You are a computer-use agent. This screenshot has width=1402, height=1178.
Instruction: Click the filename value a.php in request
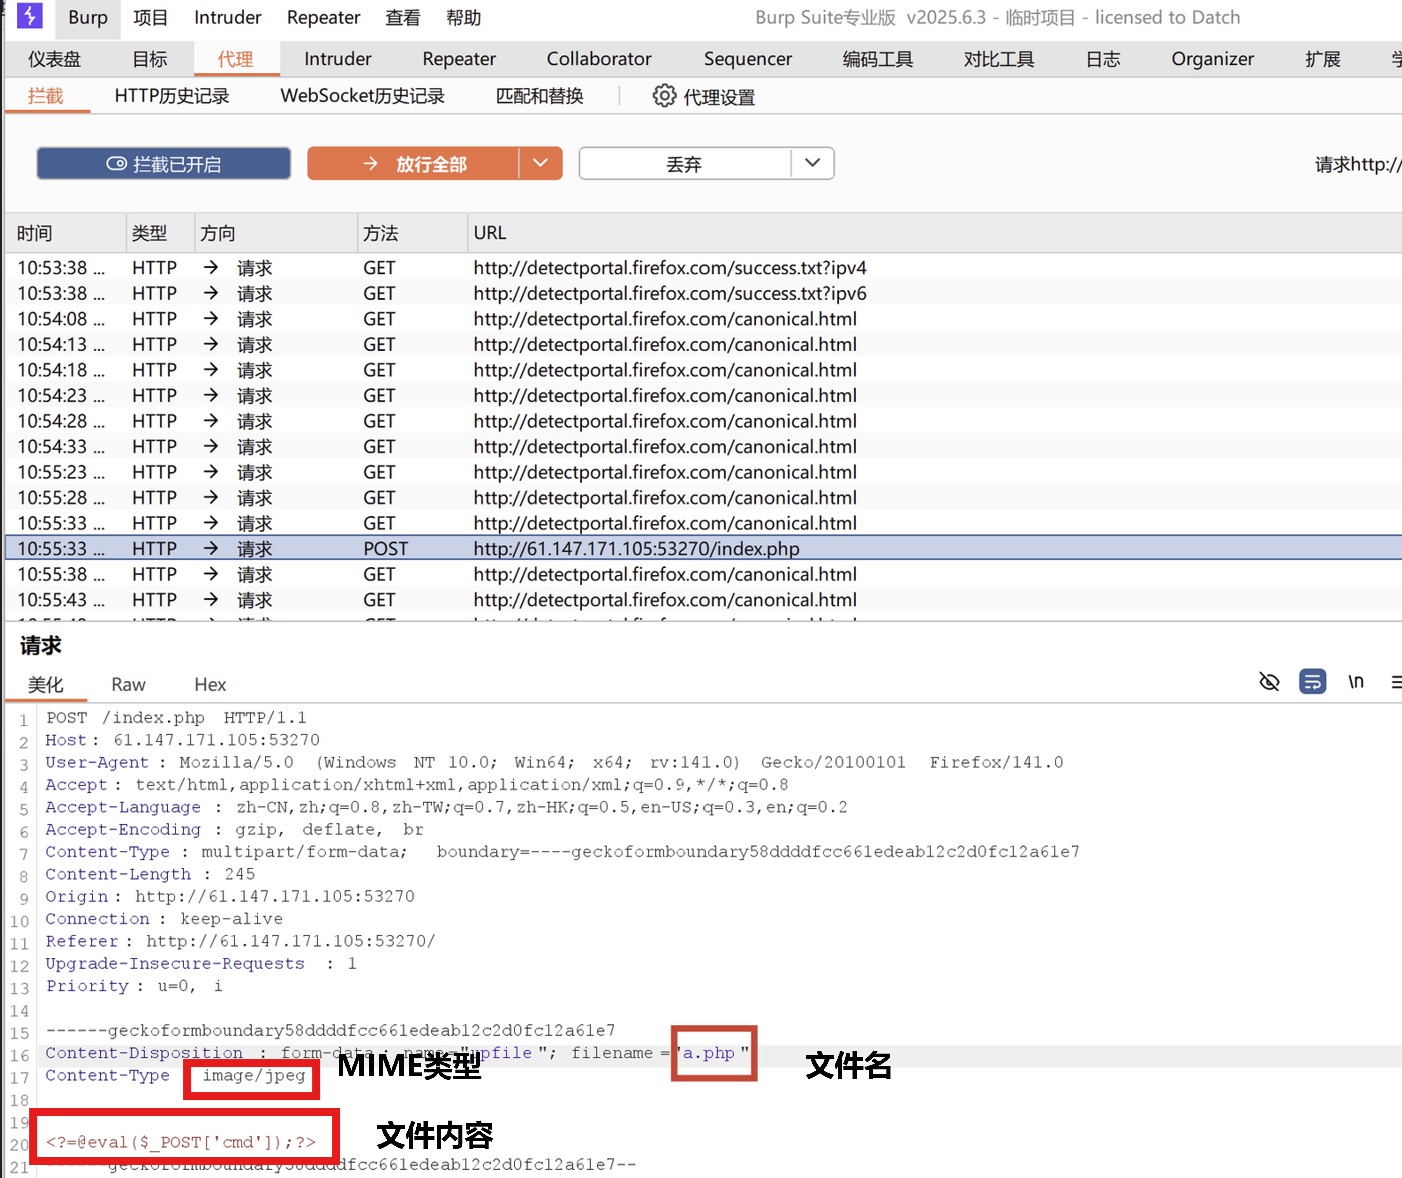tap(708, 1053)
